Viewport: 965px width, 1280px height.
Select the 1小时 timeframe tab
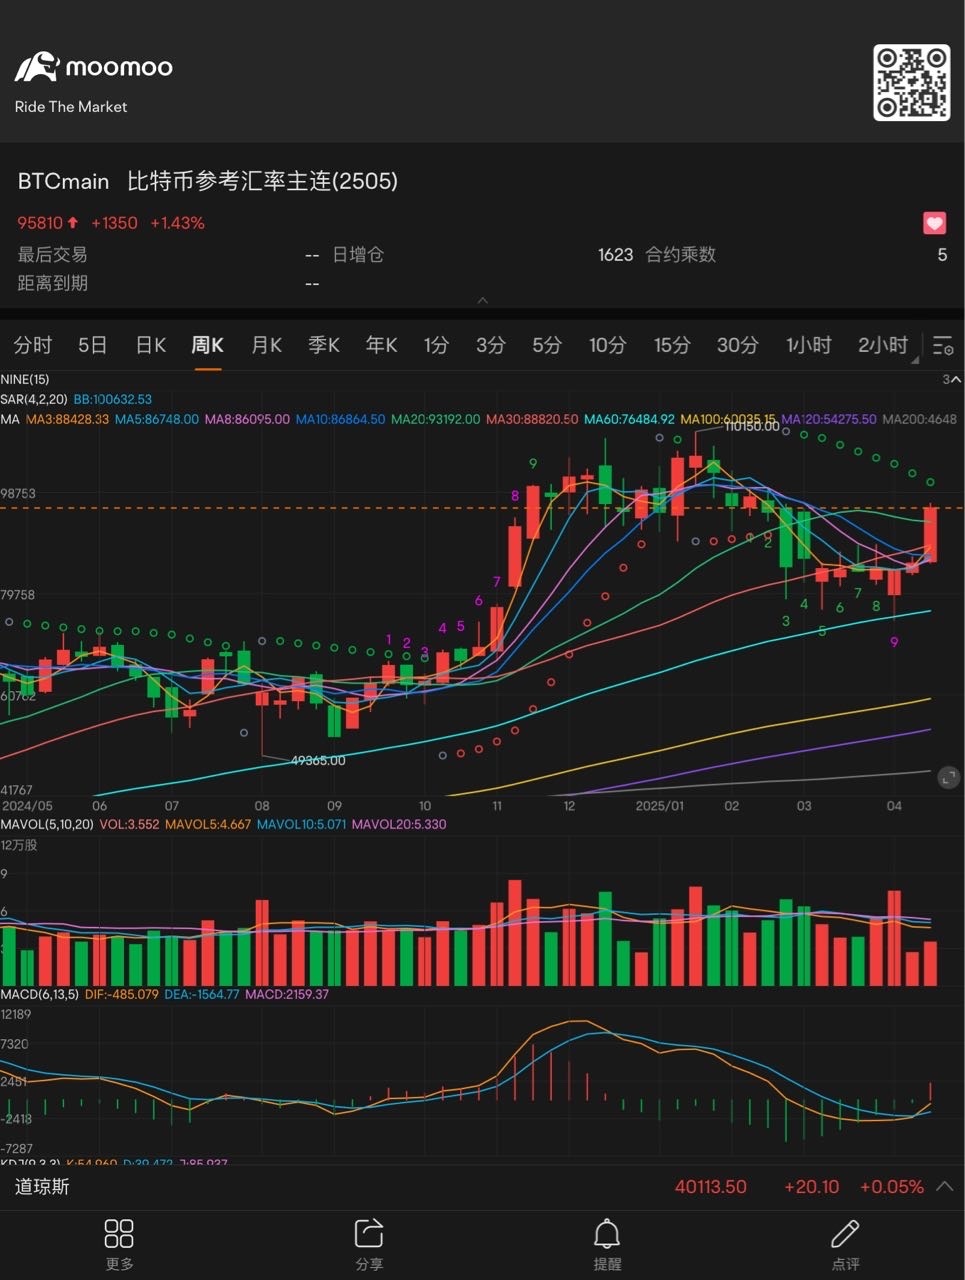808,345
